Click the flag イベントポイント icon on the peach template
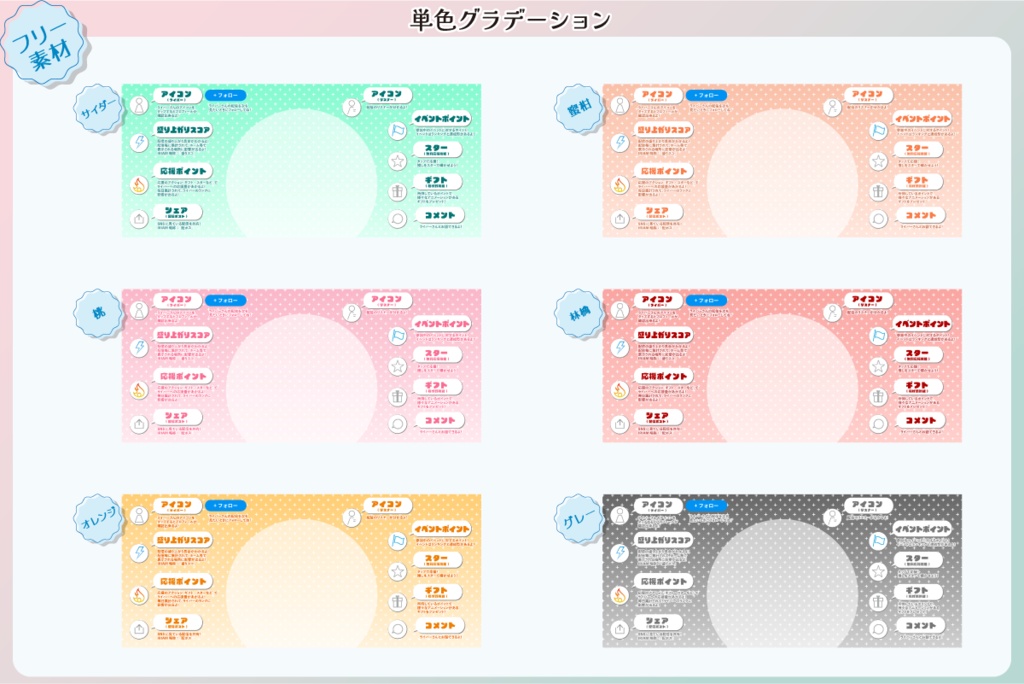 [x=396, y=335]
